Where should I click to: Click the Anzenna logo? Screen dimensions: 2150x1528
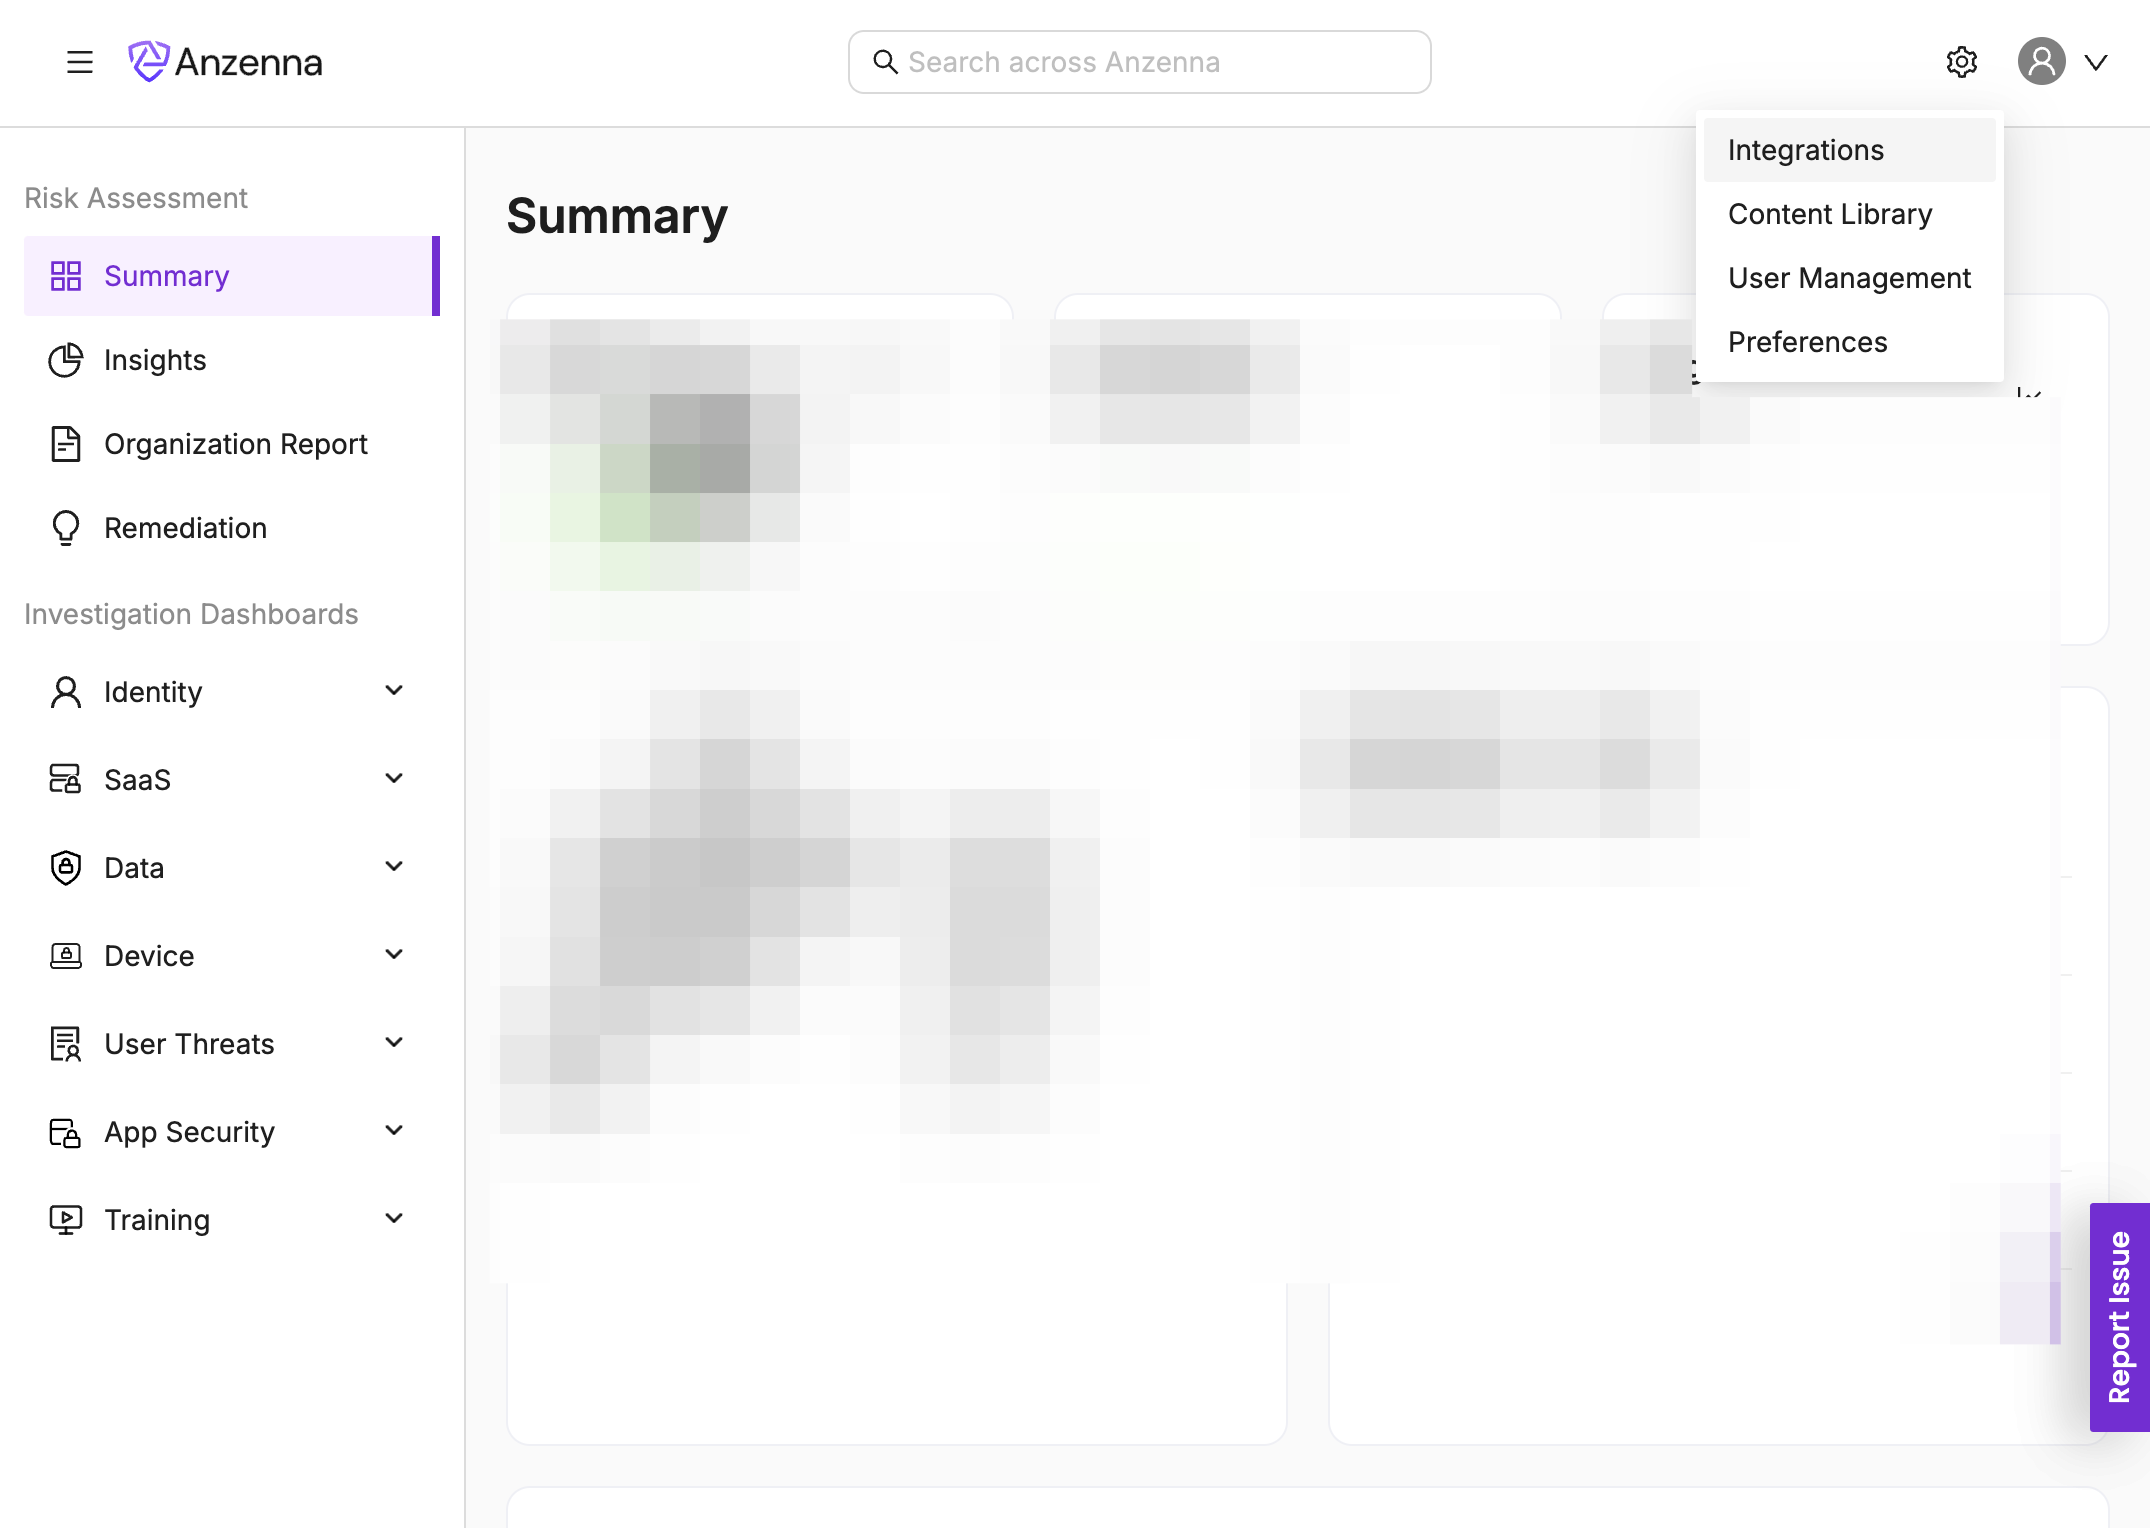[226, 62]
